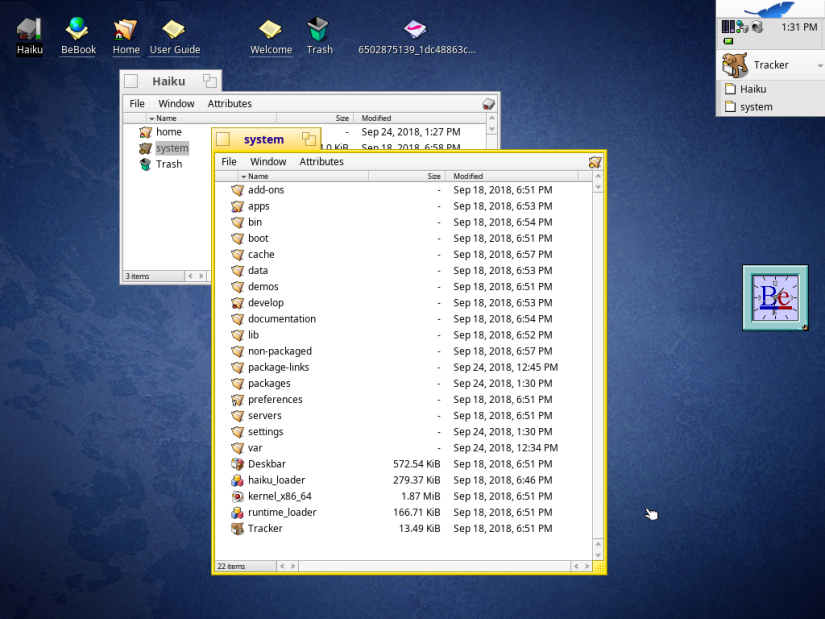This screenshot has width=825, height=619.
Task: Select the demos folder row
Action: 404,287
